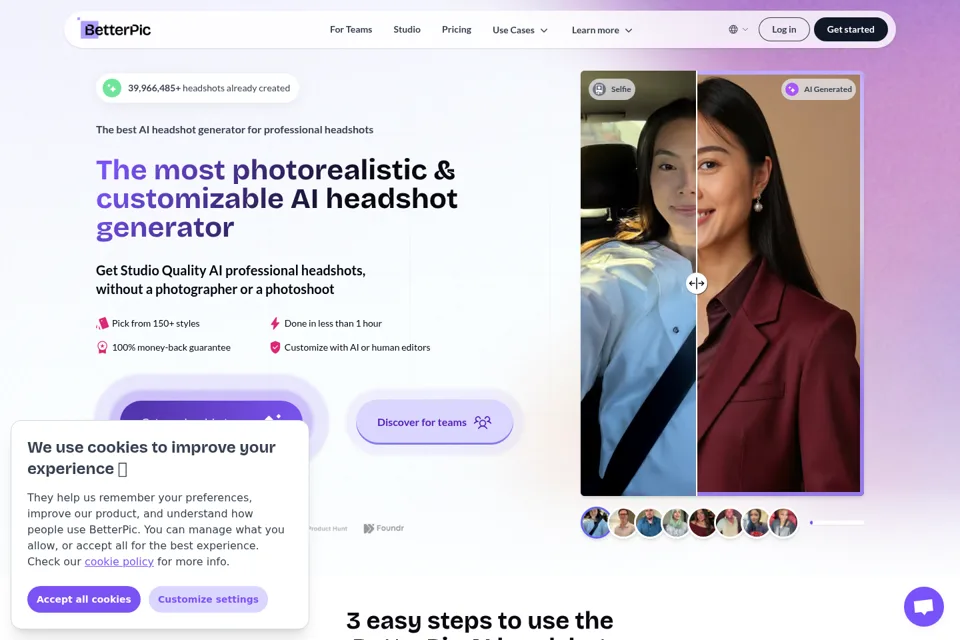Click the before/after comparison slider handle
Image resolution: width=960 pixels, height=640 pixels.
(696, 283)
